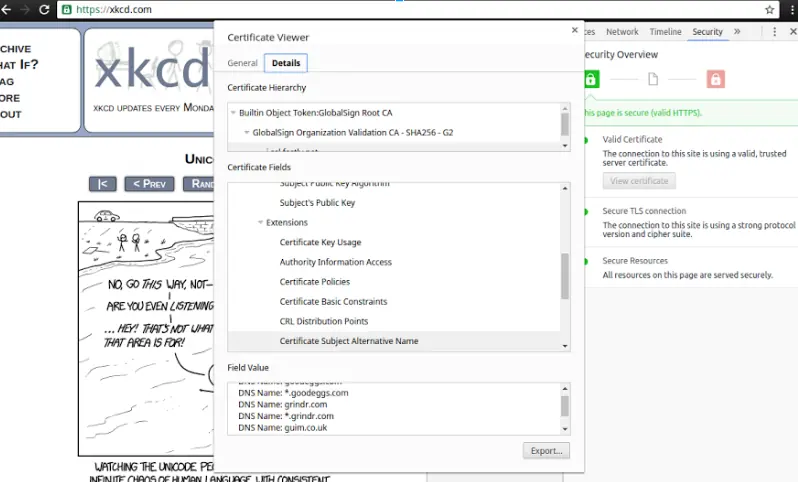The image size is (798, 482).
Task: Select Certificate Subject Alternative Name field
Action: click(x=349, y=341)
